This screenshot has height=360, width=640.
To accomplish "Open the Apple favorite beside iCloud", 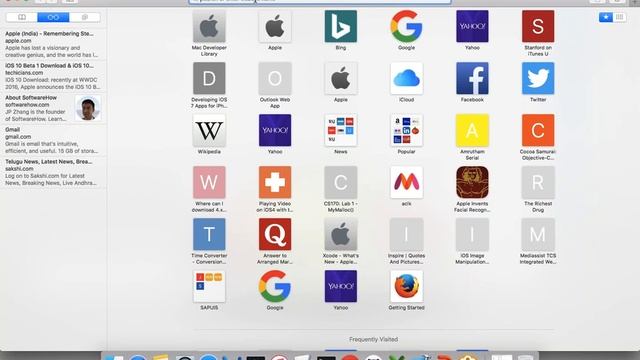I will click(x=340, y=78).
